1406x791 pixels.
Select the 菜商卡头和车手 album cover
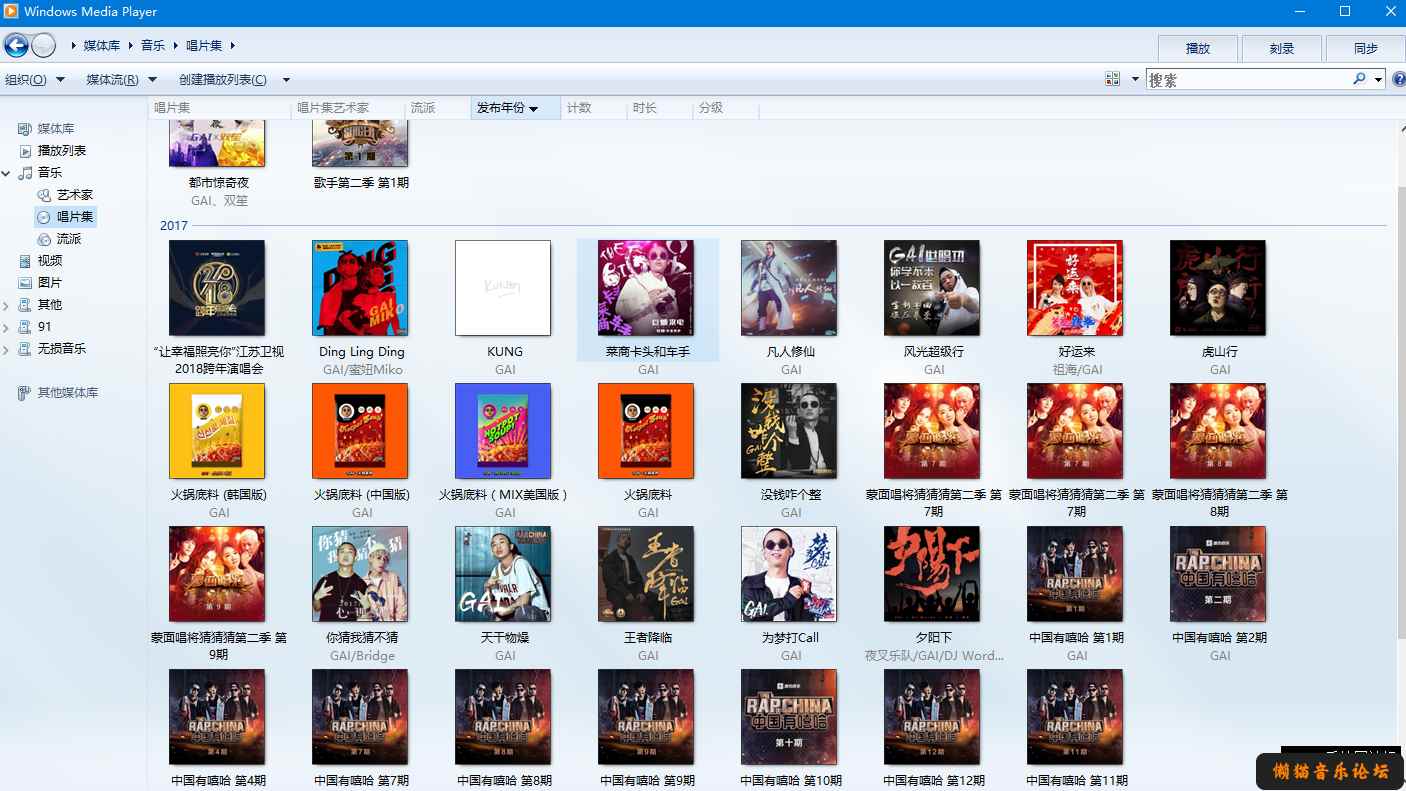(x=646, y=288)
